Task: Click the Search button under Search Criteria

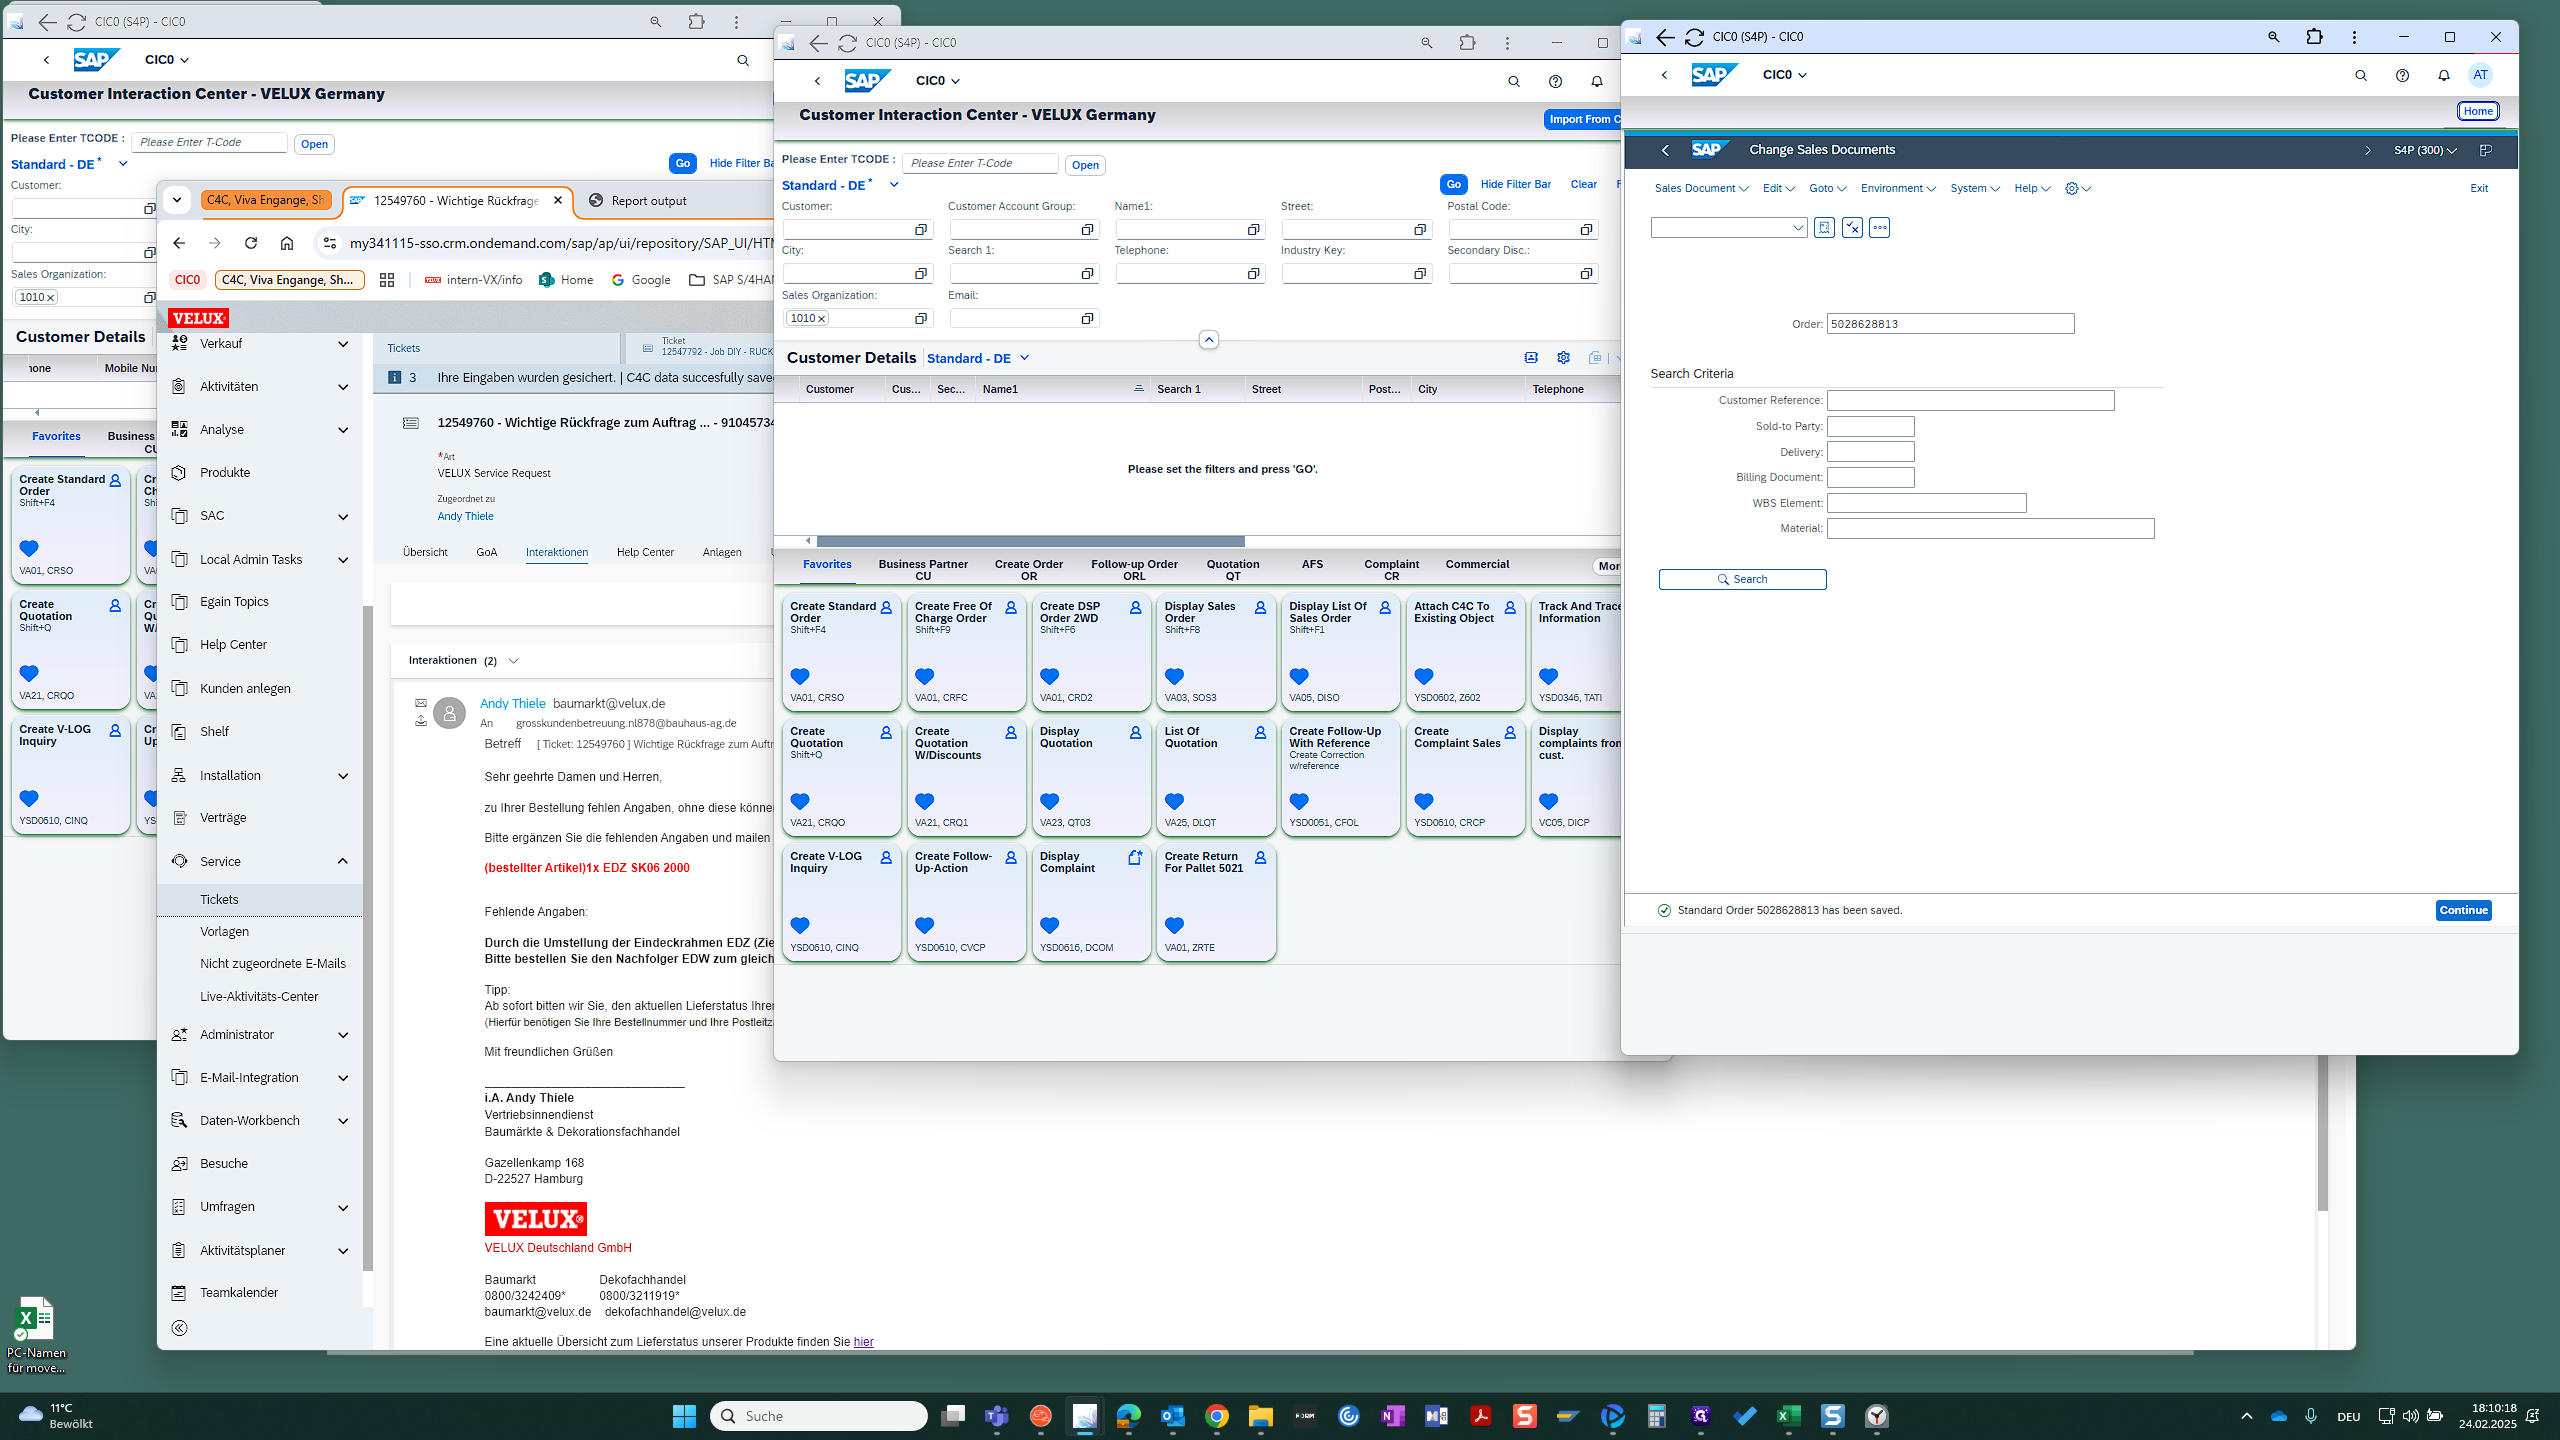Action: [x=1742, y=580]
